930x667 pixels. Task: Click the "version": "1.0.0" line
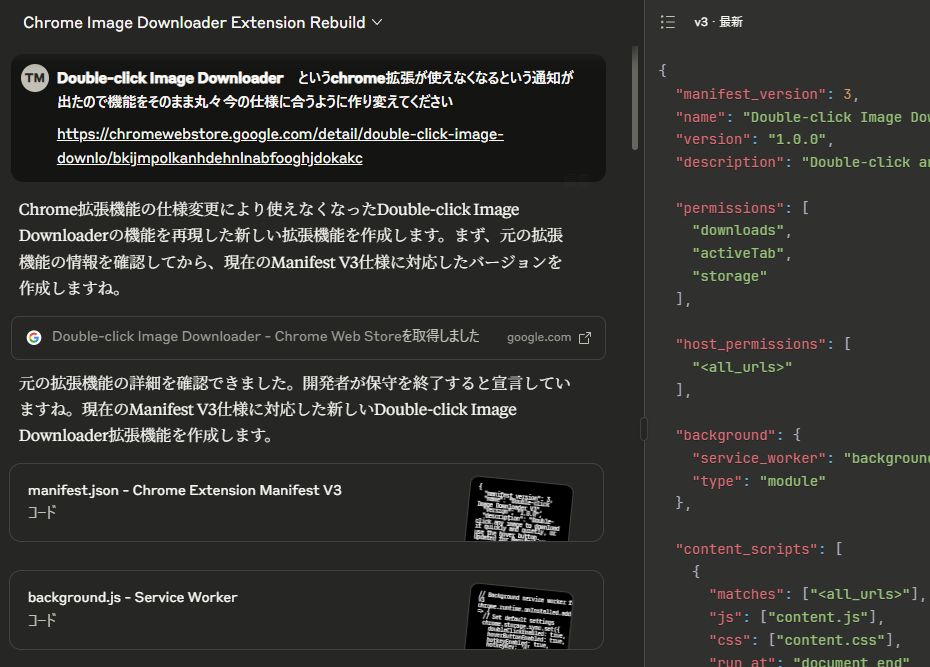755,139
